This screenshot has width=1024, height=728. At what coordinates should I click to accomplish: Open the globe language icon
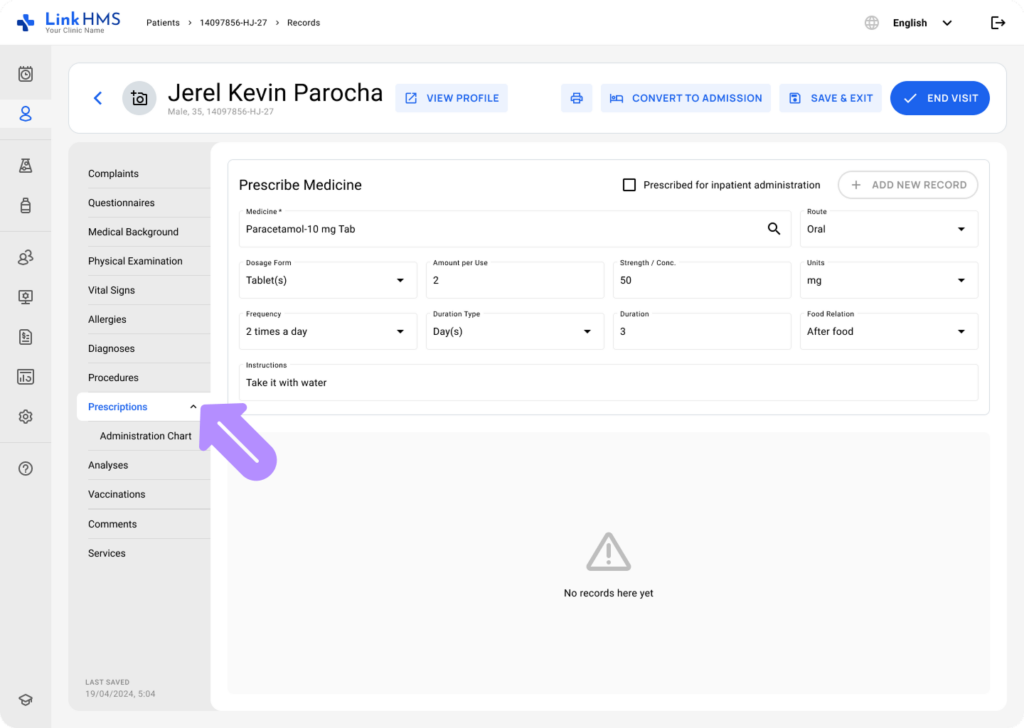click(872, 23)
